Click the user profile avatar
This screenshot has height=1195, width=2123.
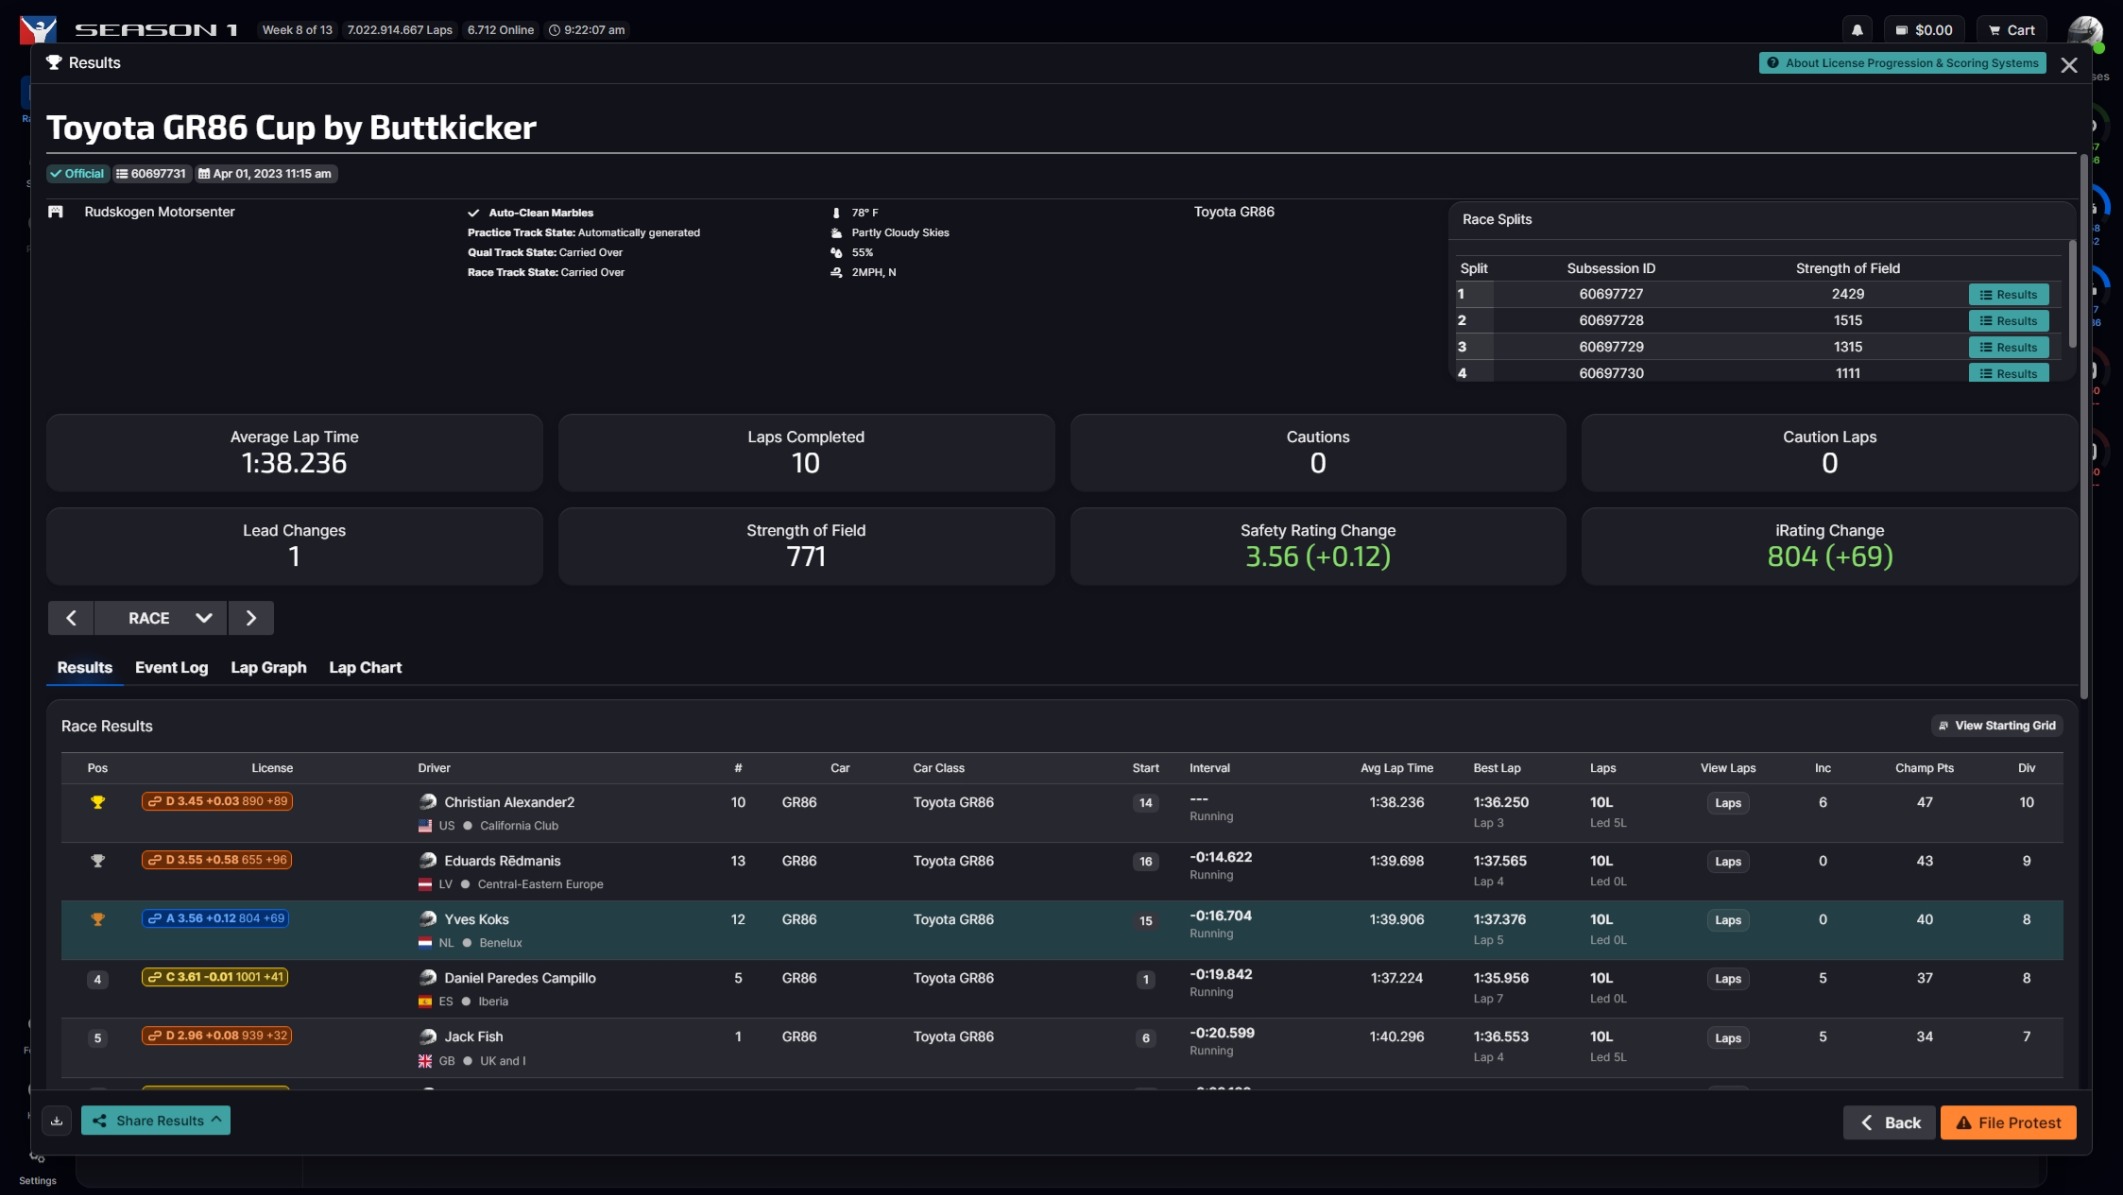(x=2085, y=30)
